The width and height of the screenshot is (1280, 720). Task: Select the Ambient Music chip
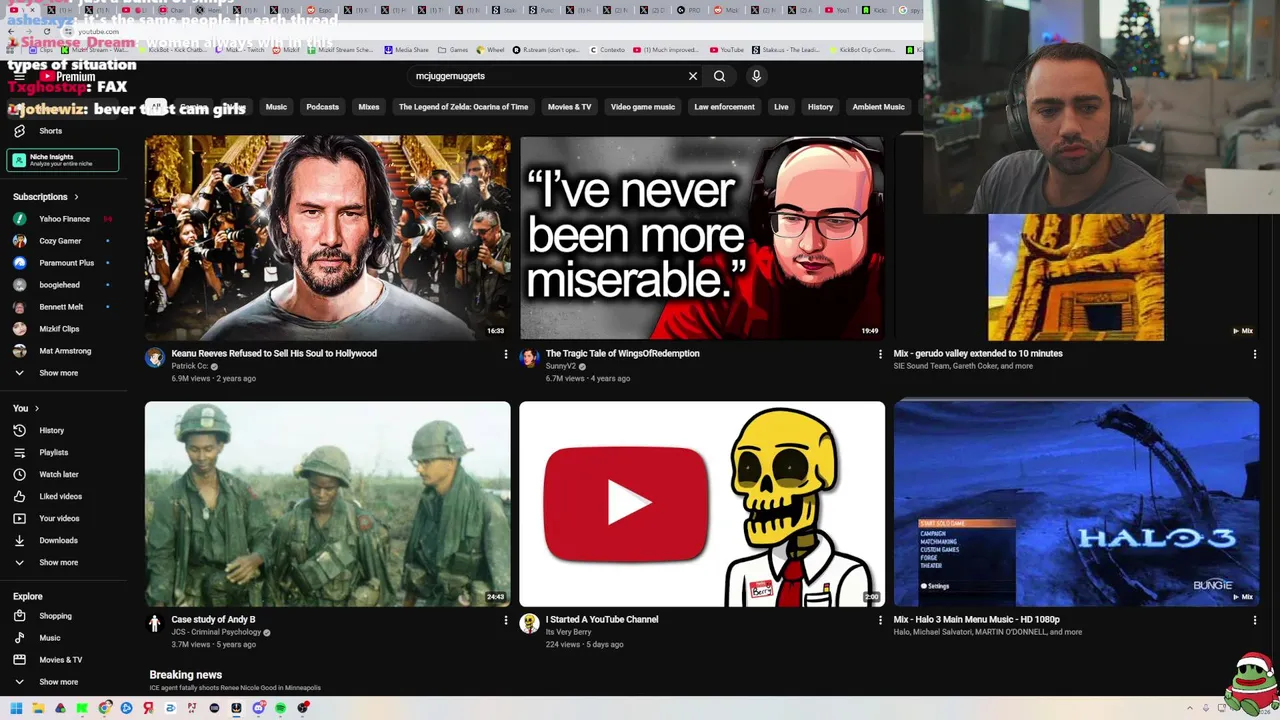(x=878, y=107)
